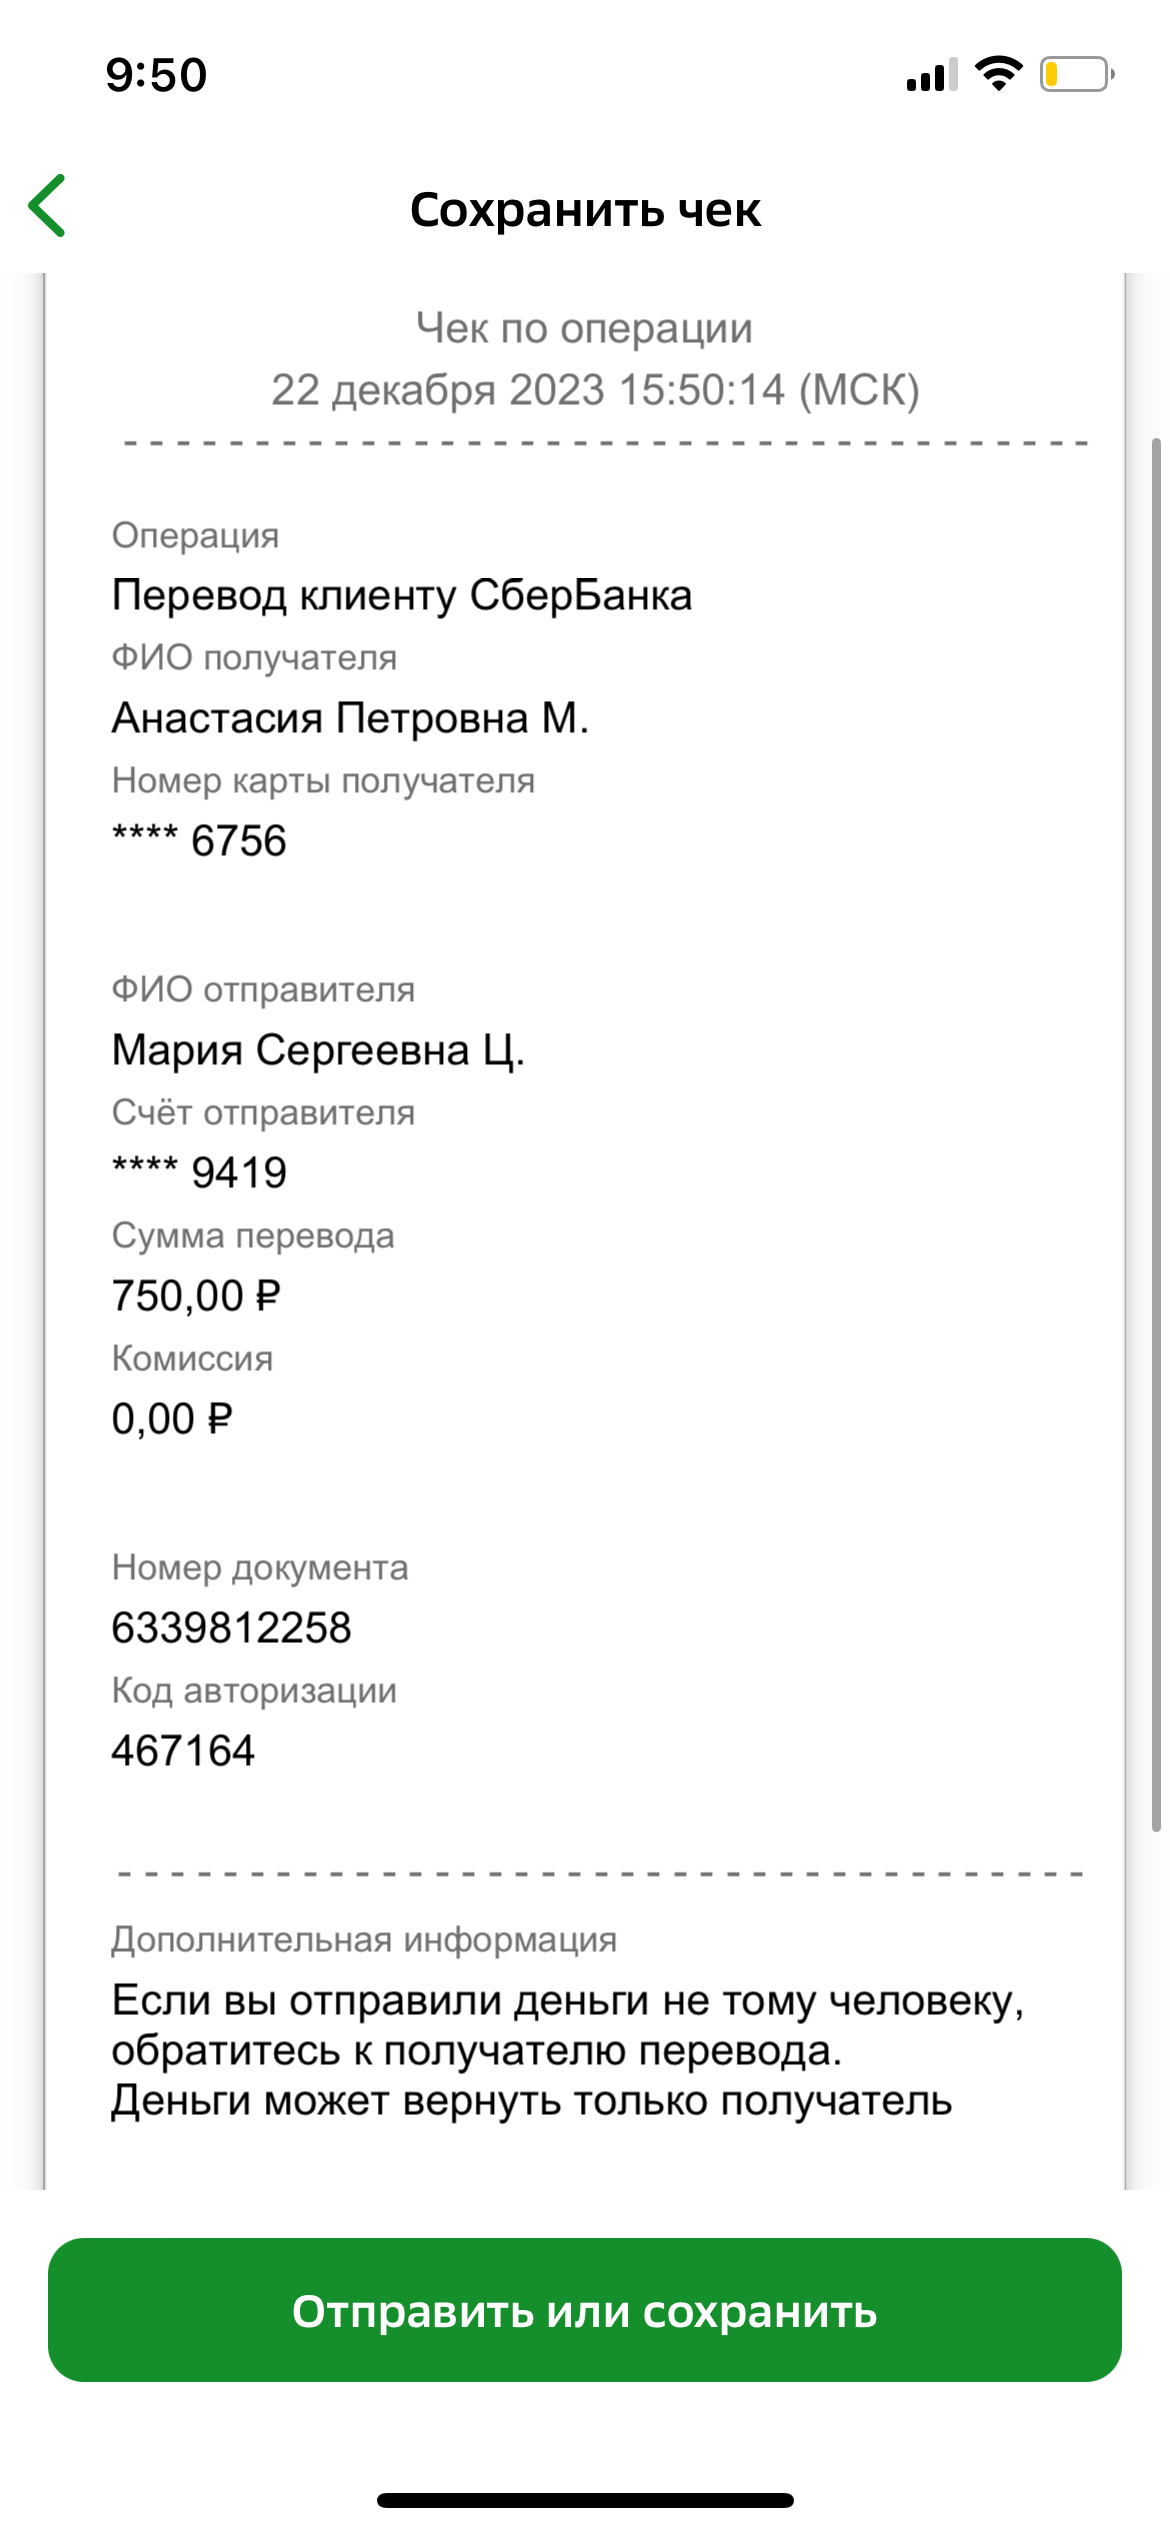Tap the cellular signal bars icon

tap(932, 74)
